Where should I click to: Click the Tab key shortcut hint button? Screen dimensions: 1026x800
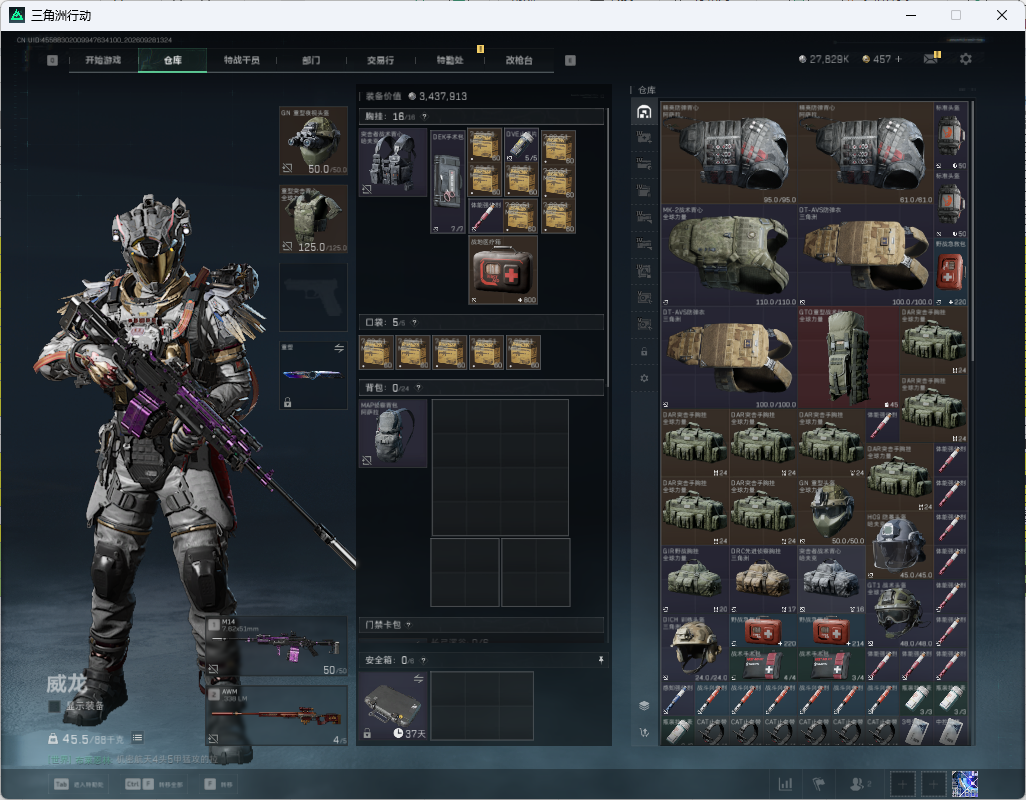point(79,784)
